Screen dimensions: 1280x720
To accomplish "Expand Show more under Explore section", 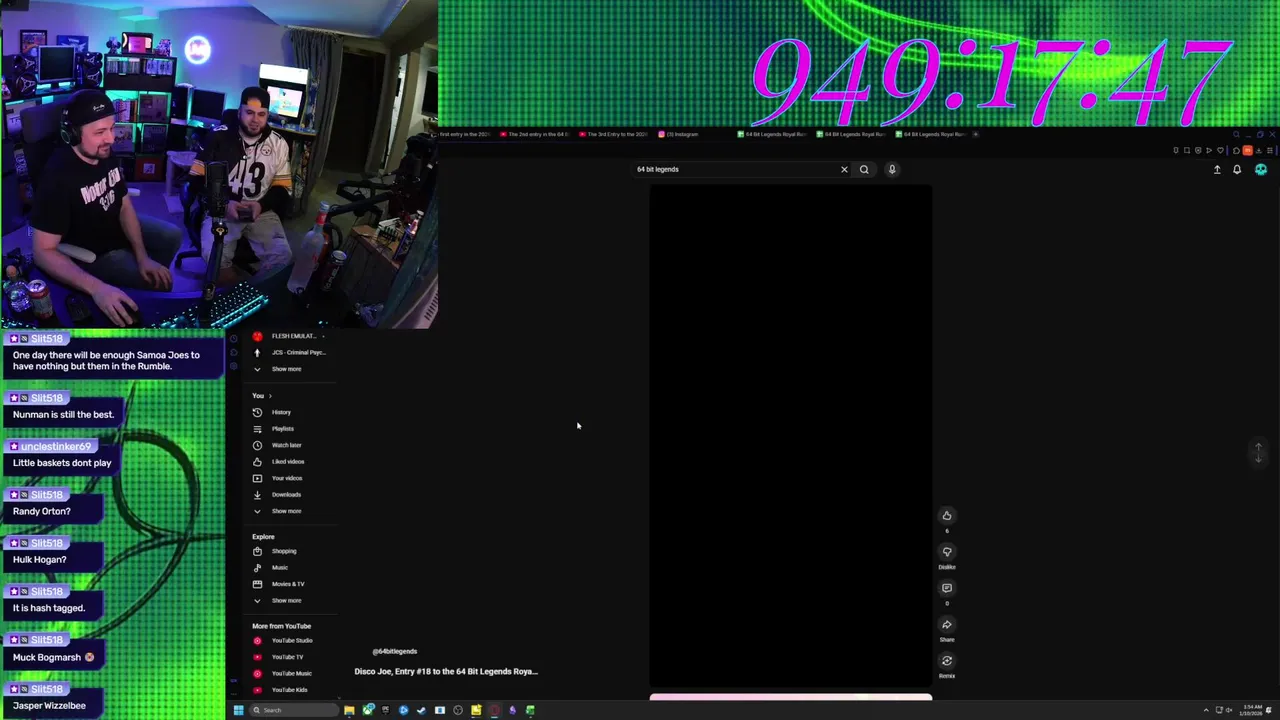I will [286, 601].
